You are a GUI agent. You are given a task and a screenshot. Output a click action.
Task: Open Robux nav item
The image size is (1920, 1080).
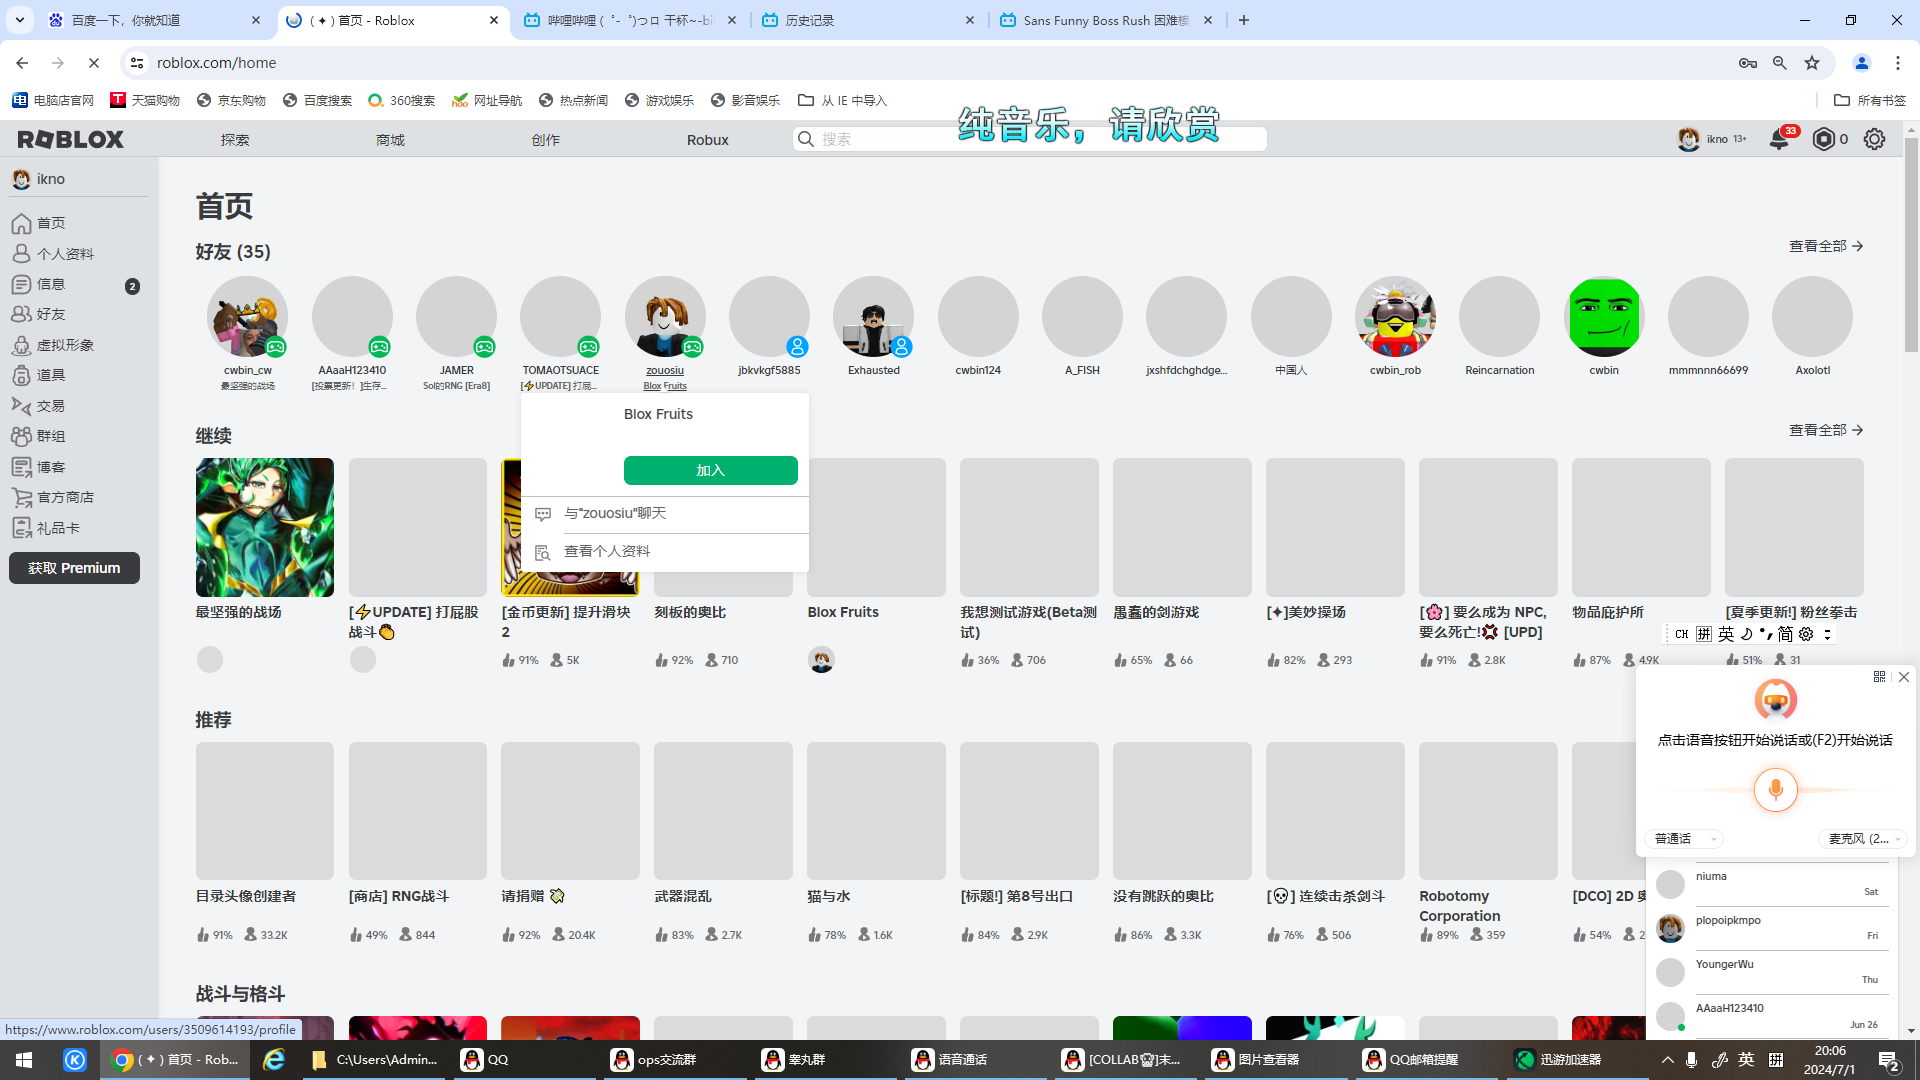pyautogui.click(x=708, y=140)
